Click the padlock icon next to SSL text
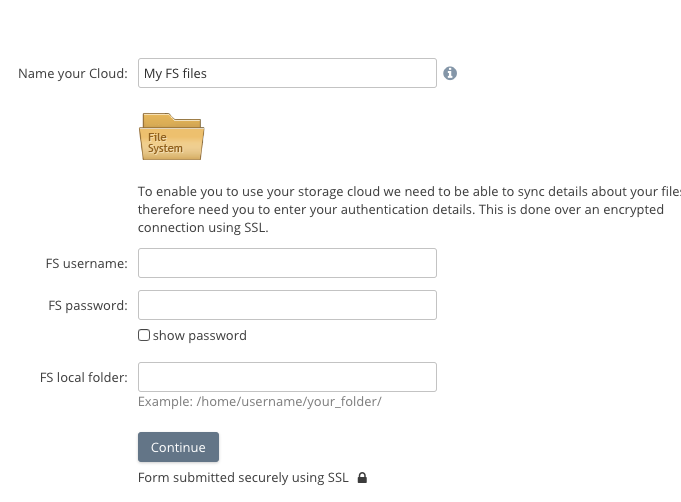This screenshot has width=681, height=502. (362, 478)
